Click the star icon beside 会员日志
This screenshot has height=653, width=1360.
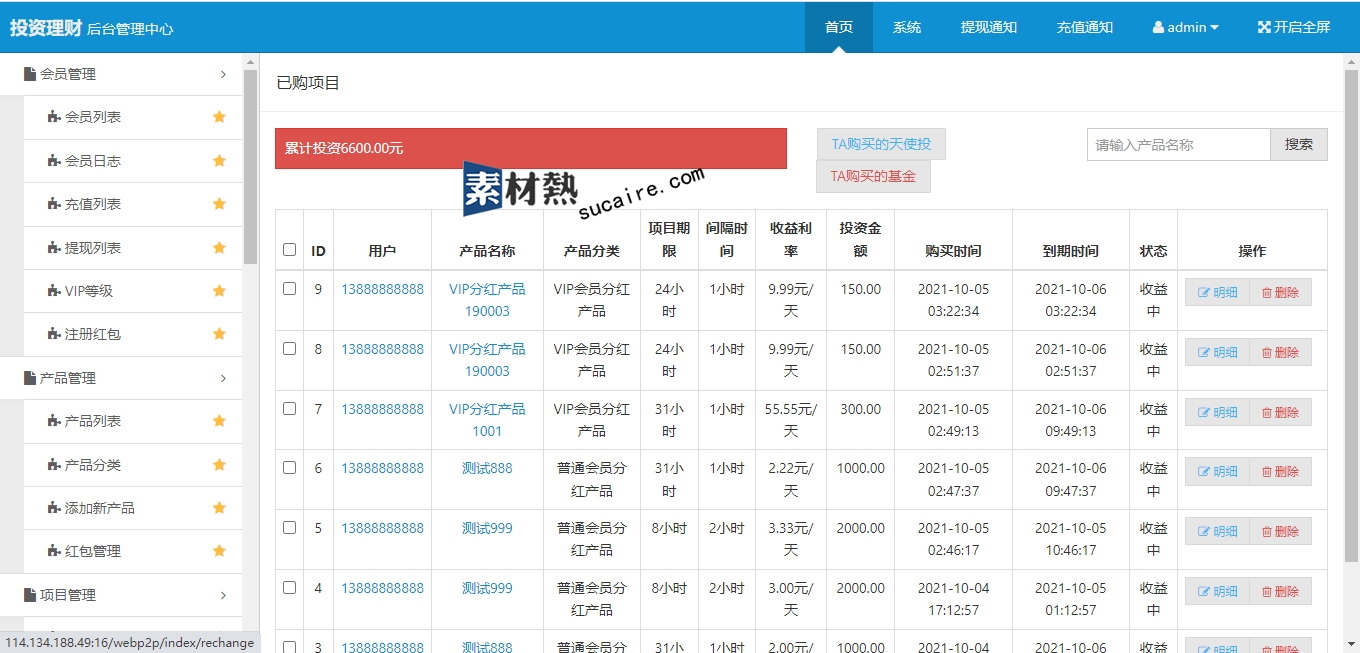(219, 161)
